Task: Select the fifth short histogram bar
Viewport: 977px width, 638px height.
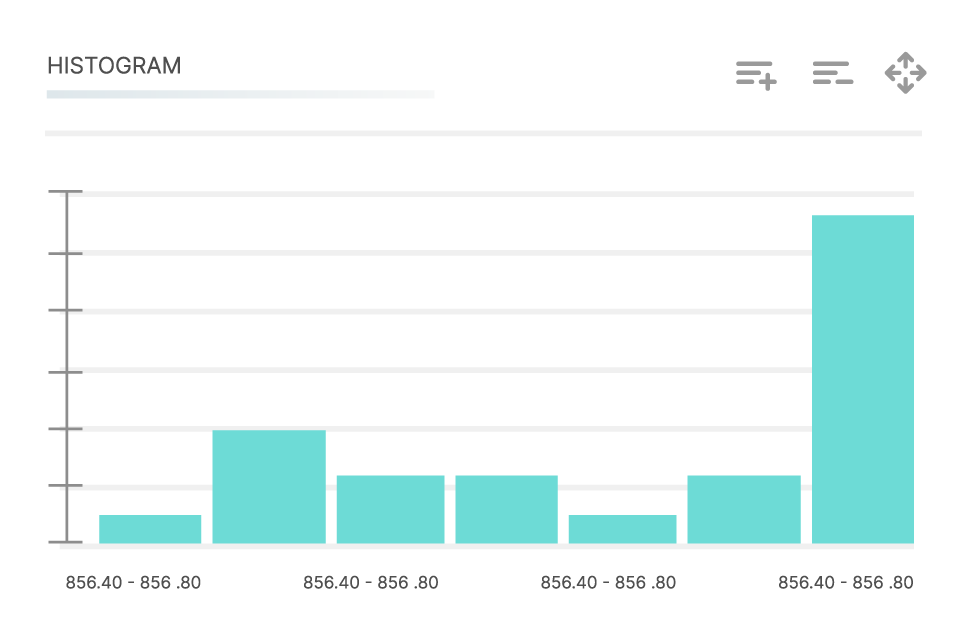Action: (622, 529)
